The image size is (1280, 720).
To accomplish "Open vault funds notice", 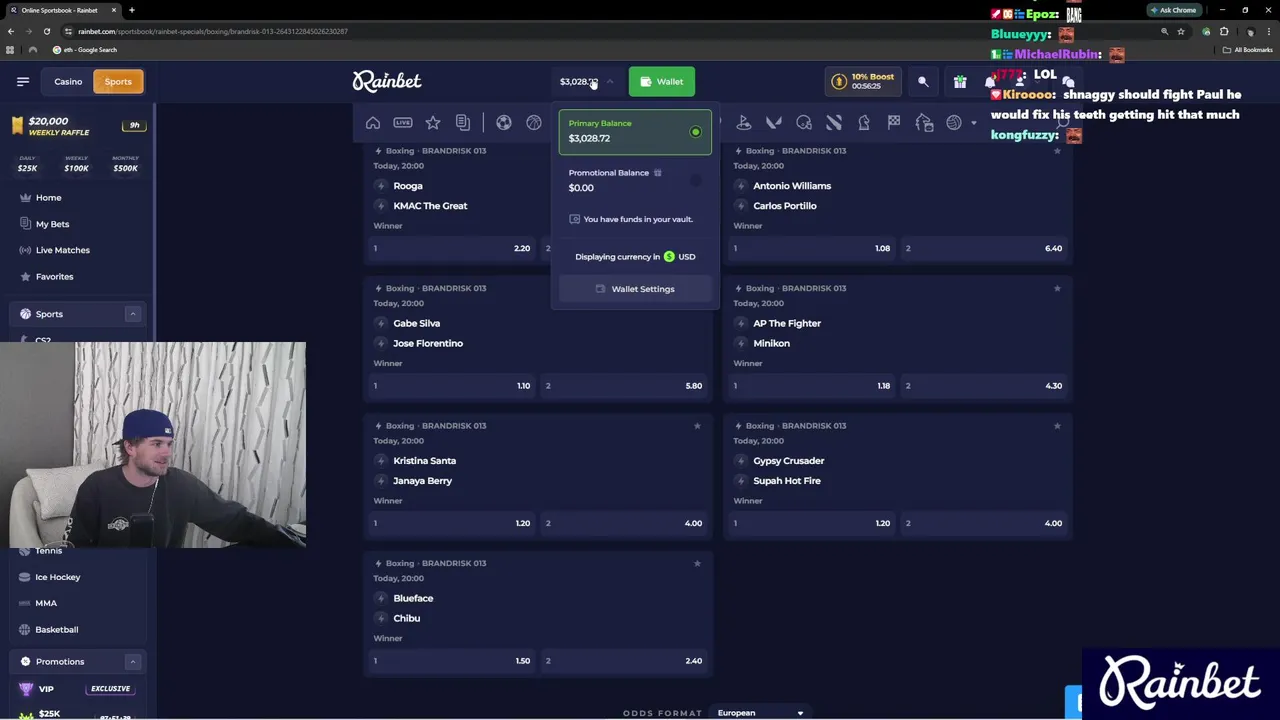I will (x=631, y=219).
